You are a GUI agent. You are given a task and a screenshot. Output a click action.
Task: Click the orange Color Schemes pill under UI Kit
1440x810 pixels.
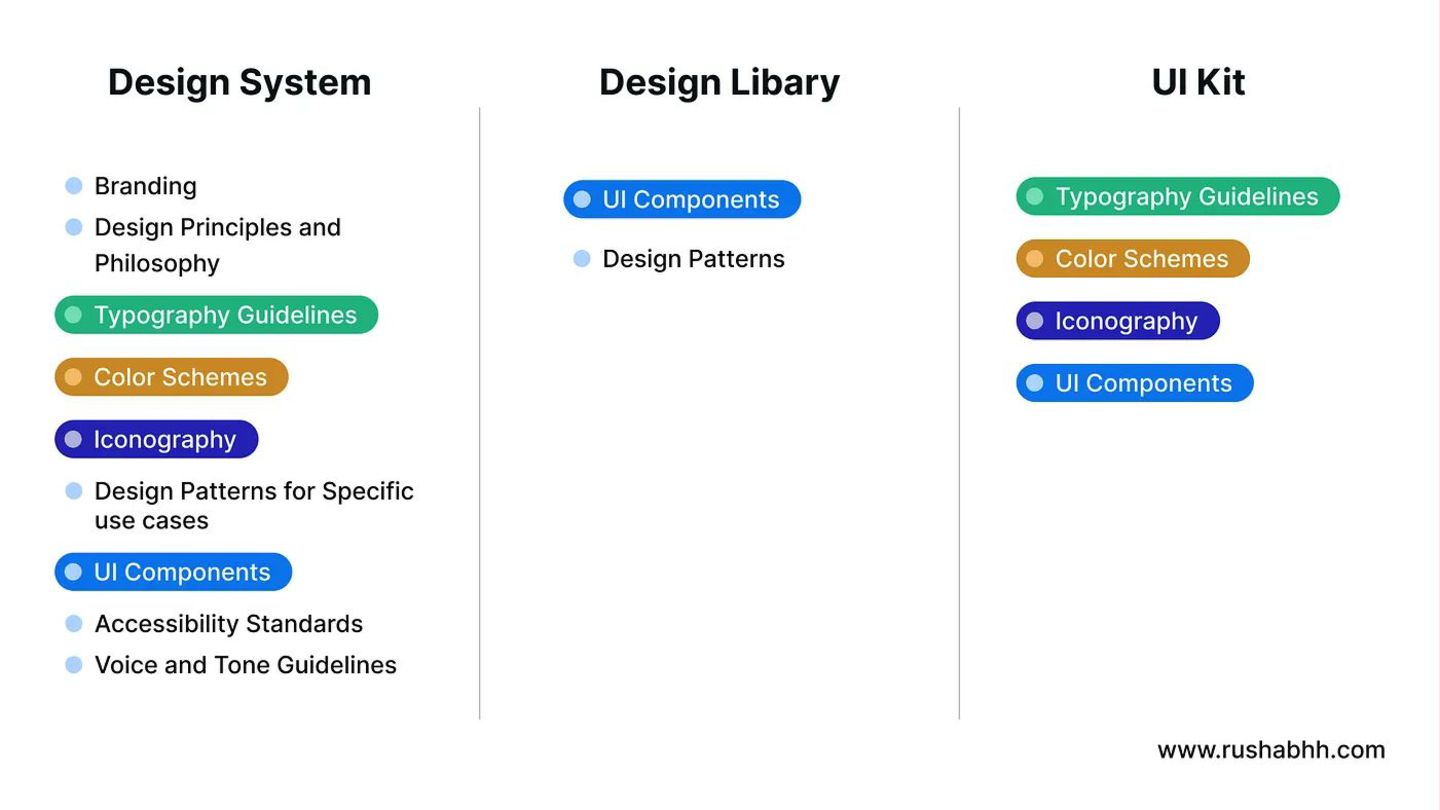pos(1132,259)
